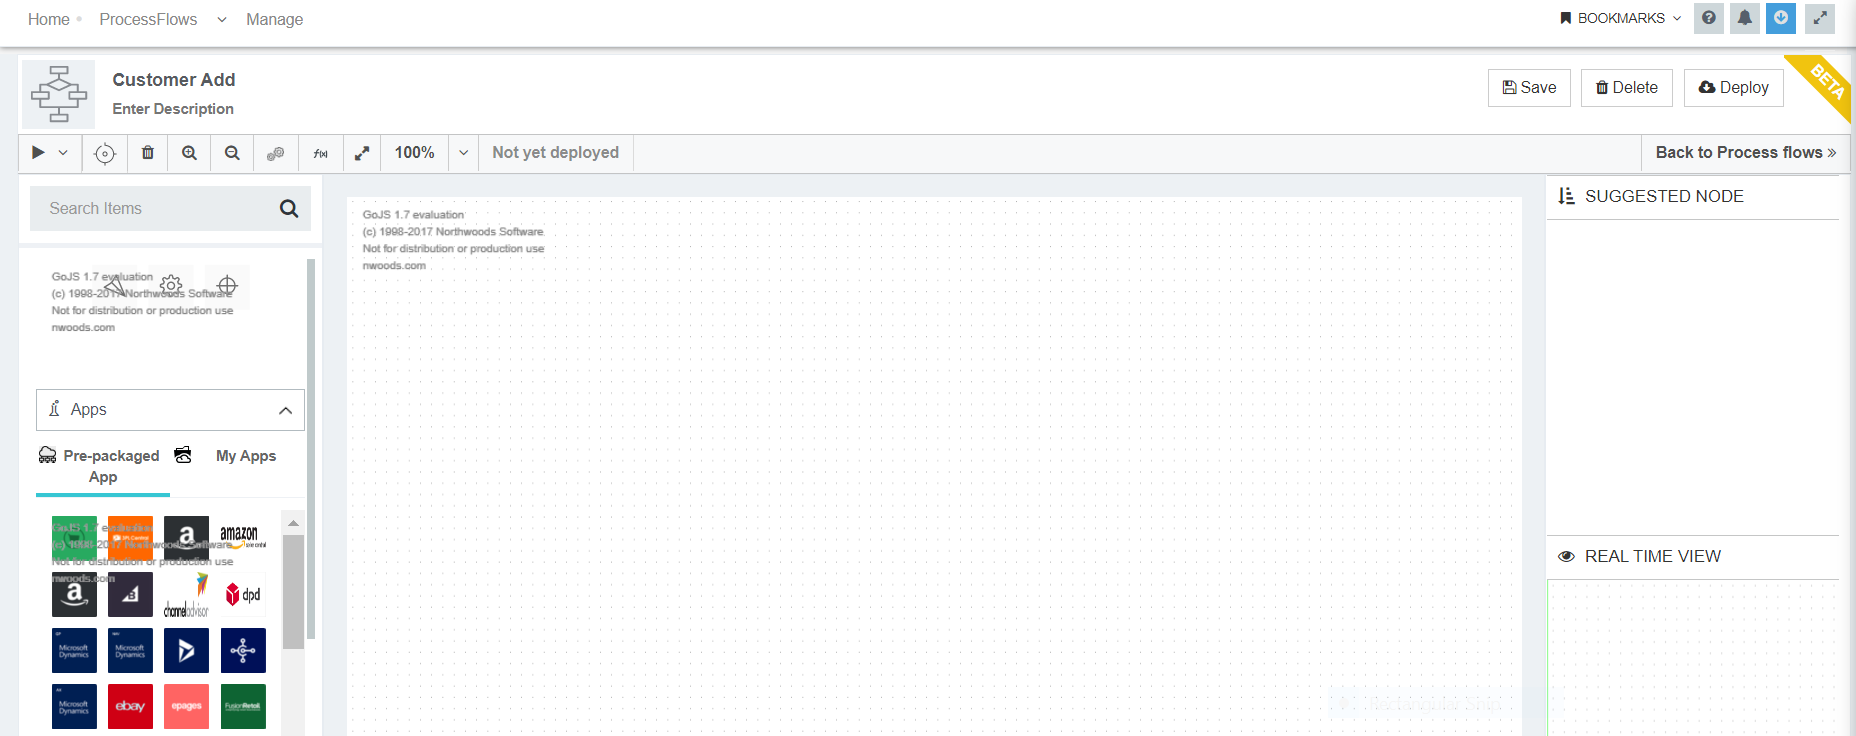Viewport: 1856px width, 736px height.
Task: Select the BigCommerce app tile
Action: (x=130, y=595)
